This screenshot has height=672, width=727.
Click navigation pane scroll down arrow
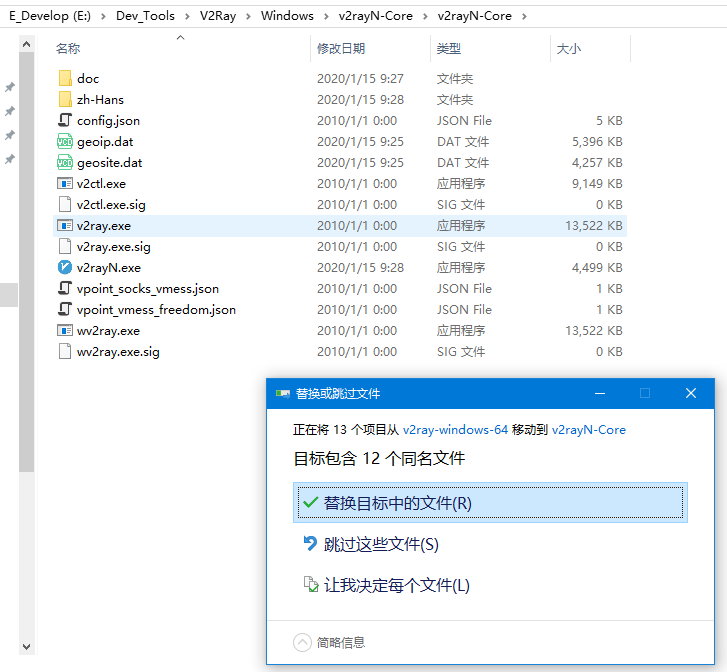pyautogui.click(x=26, y=646)
